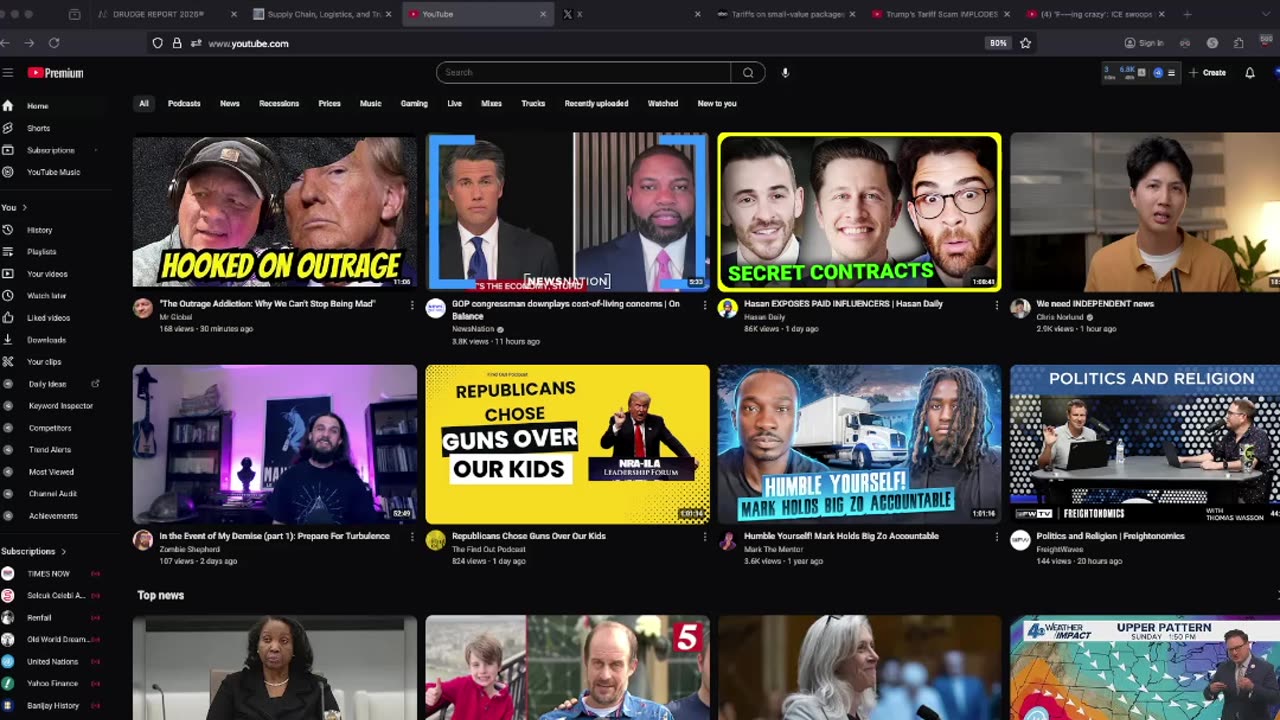The height and width of the screenshot is (720, 1280).
Task: Click Sign in in browser toolbar
Action: click(1144, 43)
